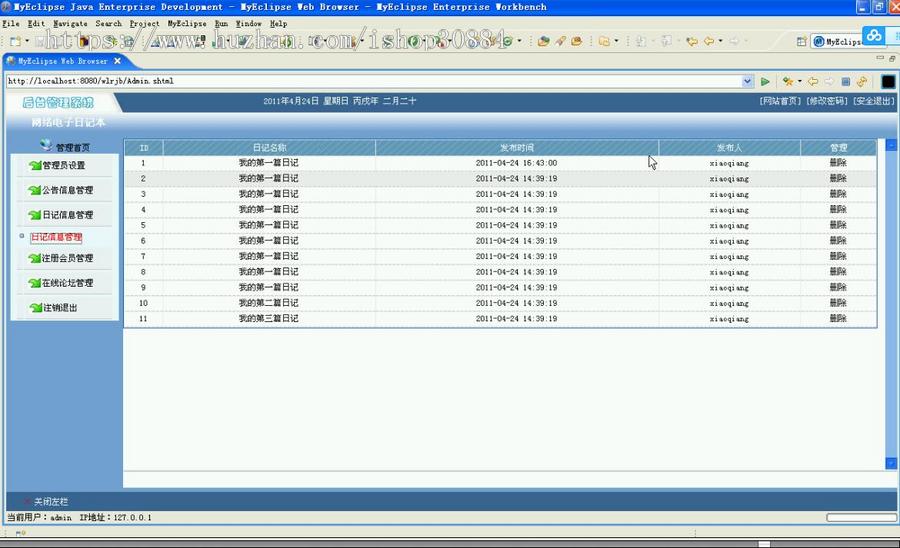Open the URL address bar dropdown arrow

point(747,81)
